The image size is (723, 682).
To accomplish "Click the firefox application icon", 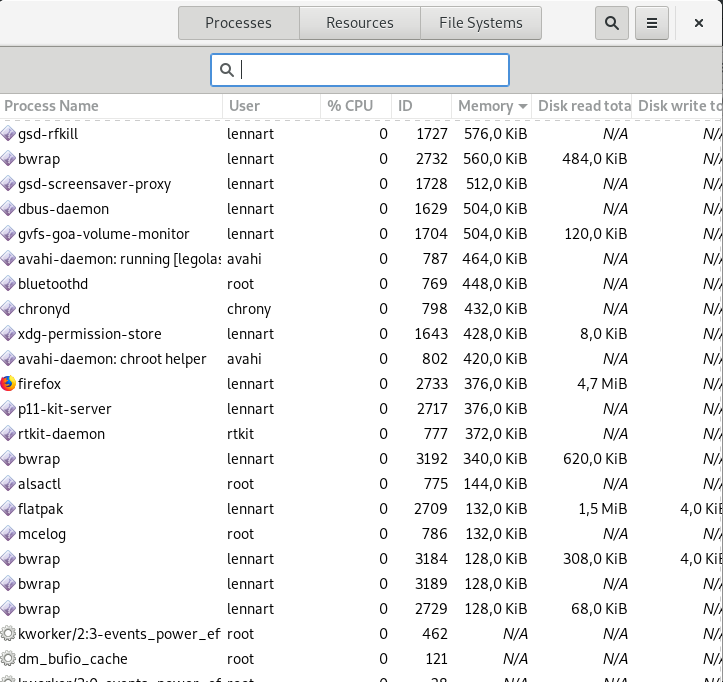I will [x=8, y=384].
